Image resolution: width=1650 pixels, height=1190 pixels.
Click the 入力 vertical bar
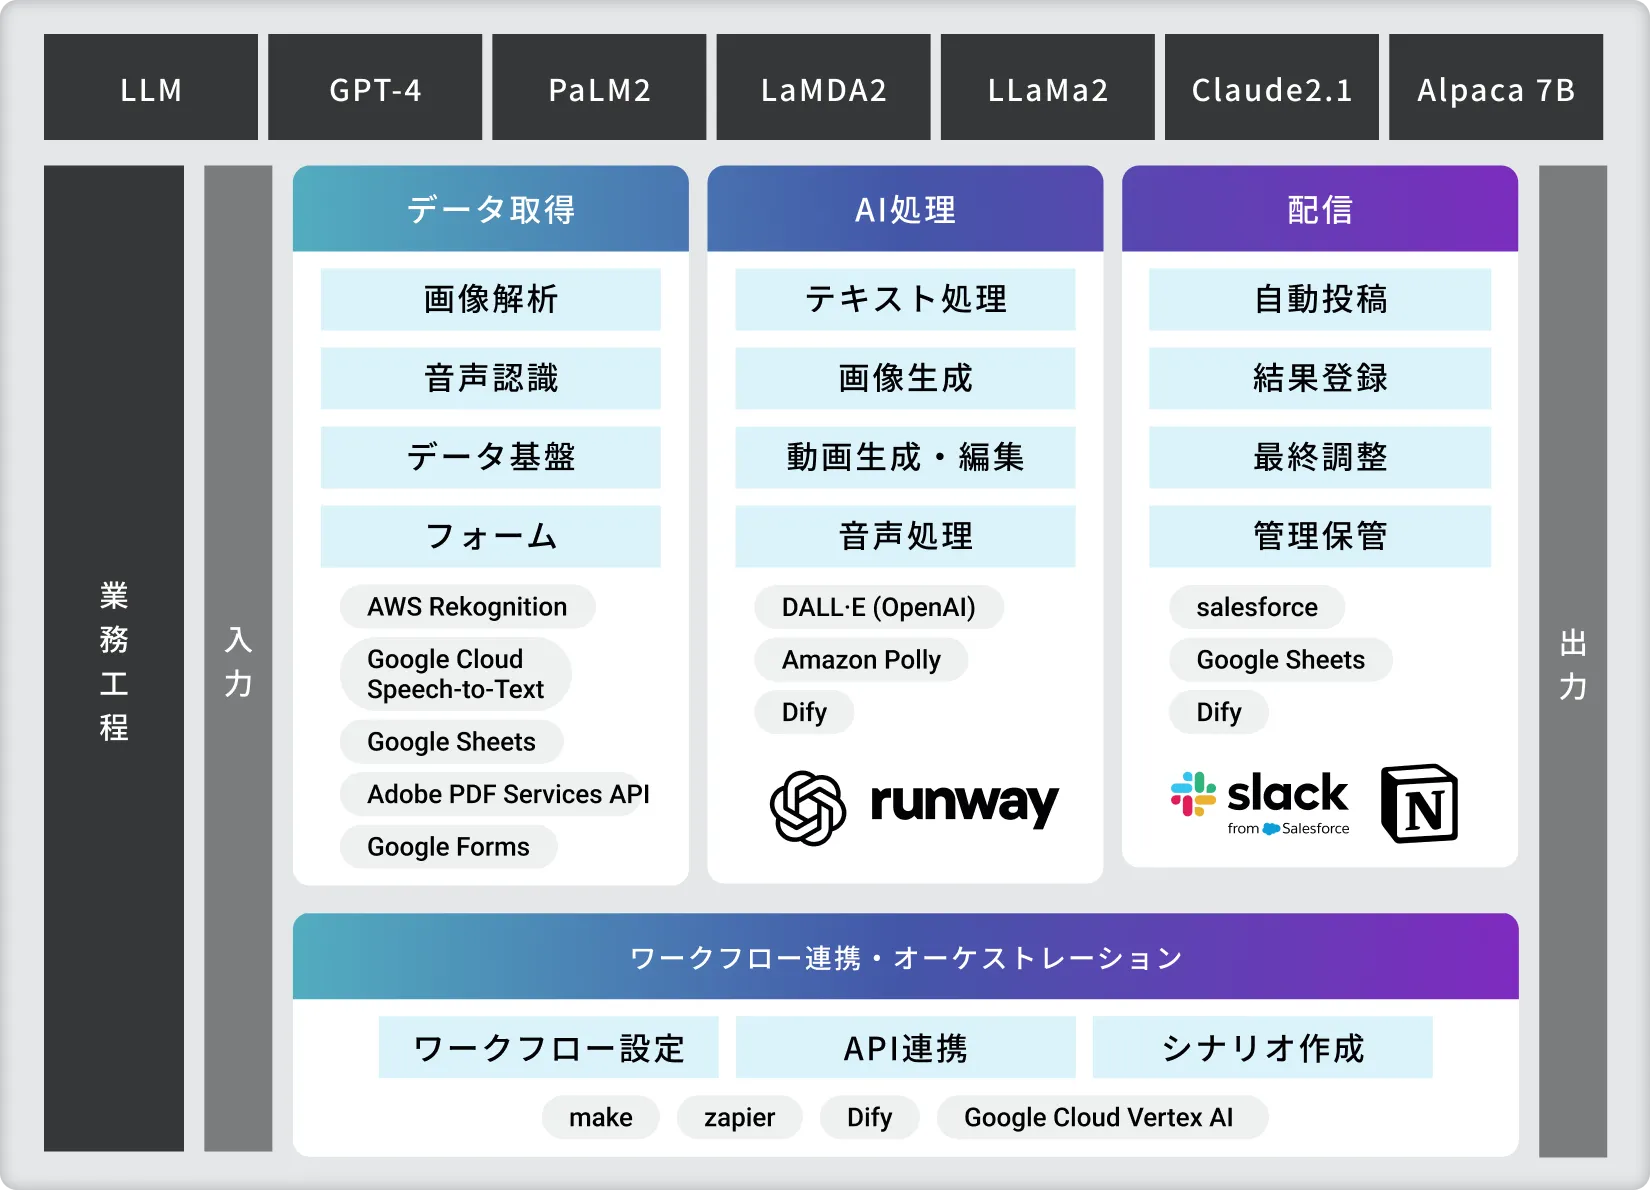point(238,658)
